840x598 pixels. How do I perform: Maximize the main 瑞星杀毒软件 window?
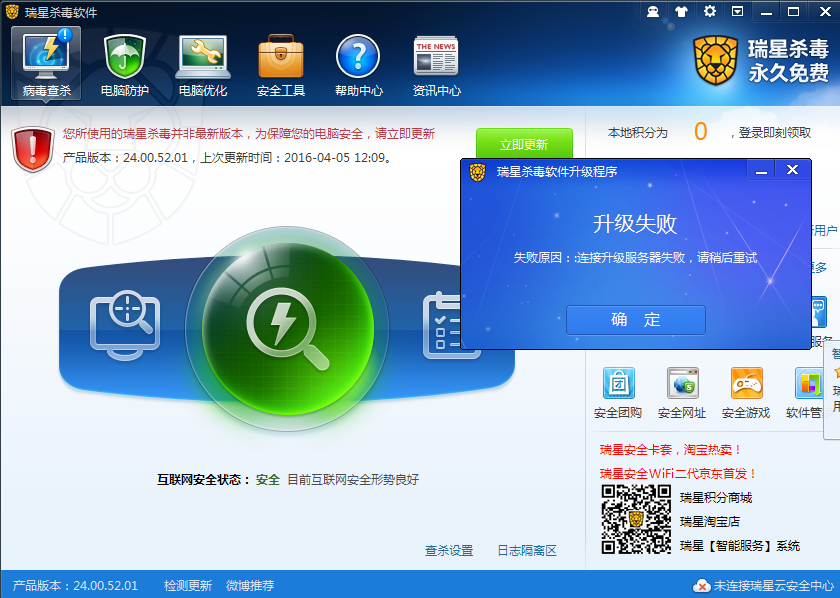(794, 12)
